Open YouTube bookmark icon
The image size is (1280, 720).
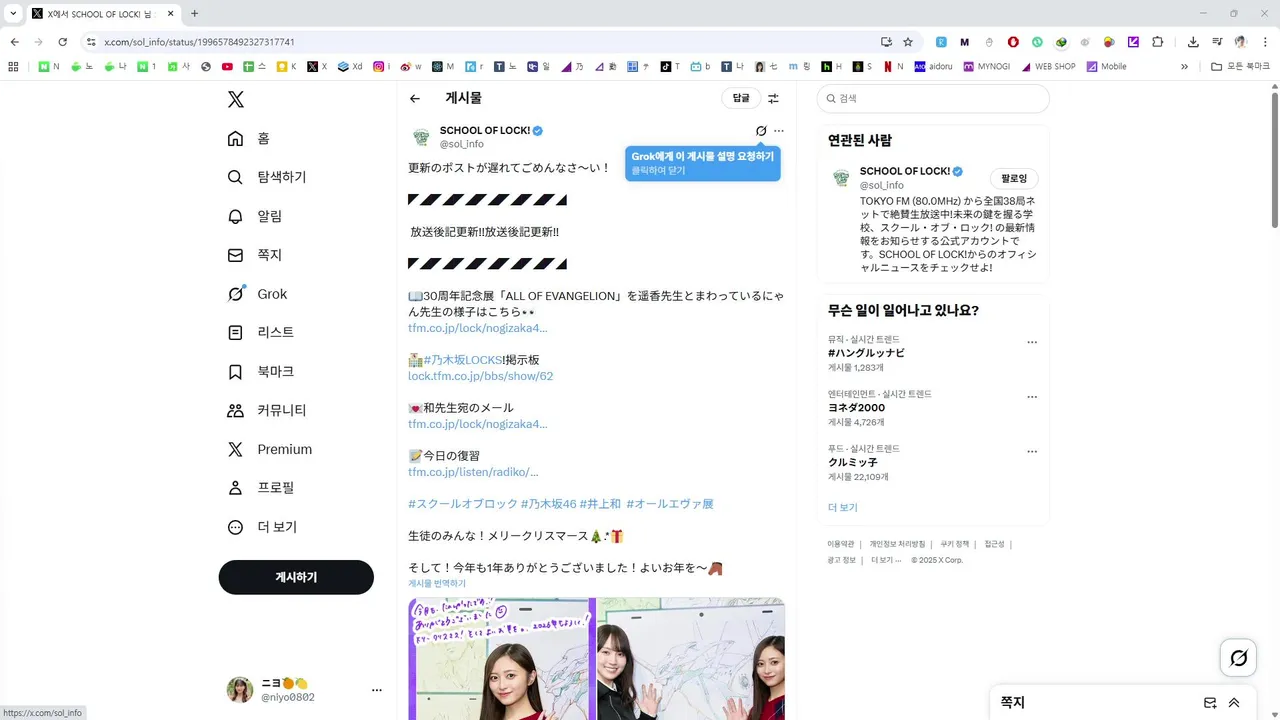(228, 67)
